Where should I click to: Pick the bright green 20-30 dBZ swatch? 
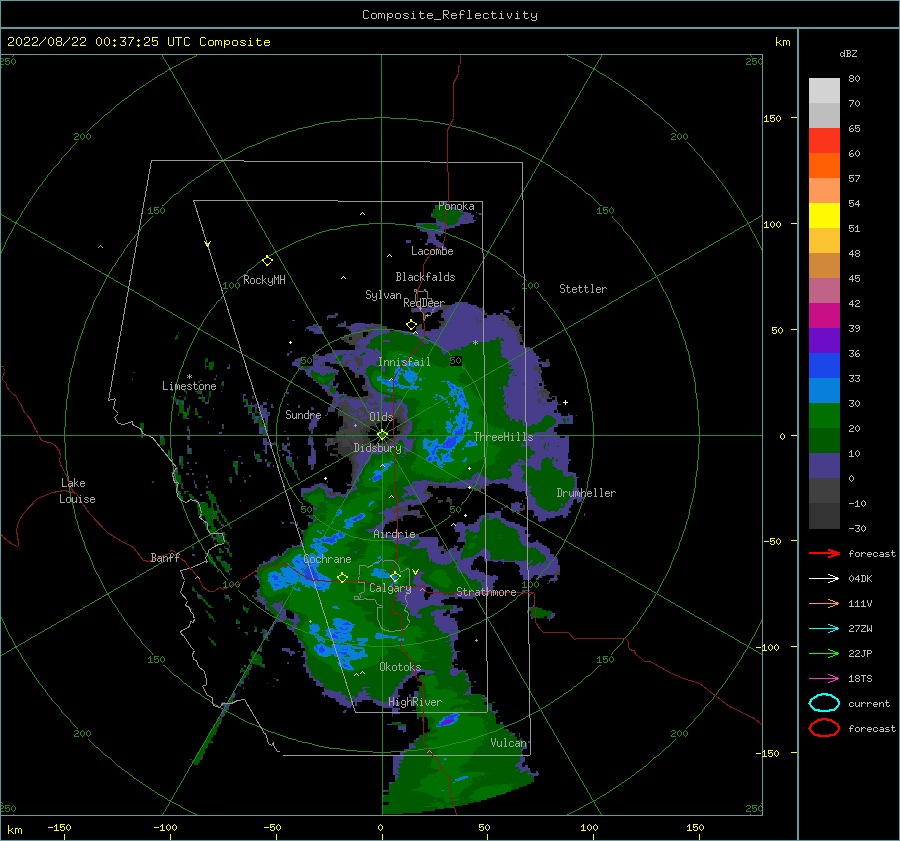pos(824,416)
